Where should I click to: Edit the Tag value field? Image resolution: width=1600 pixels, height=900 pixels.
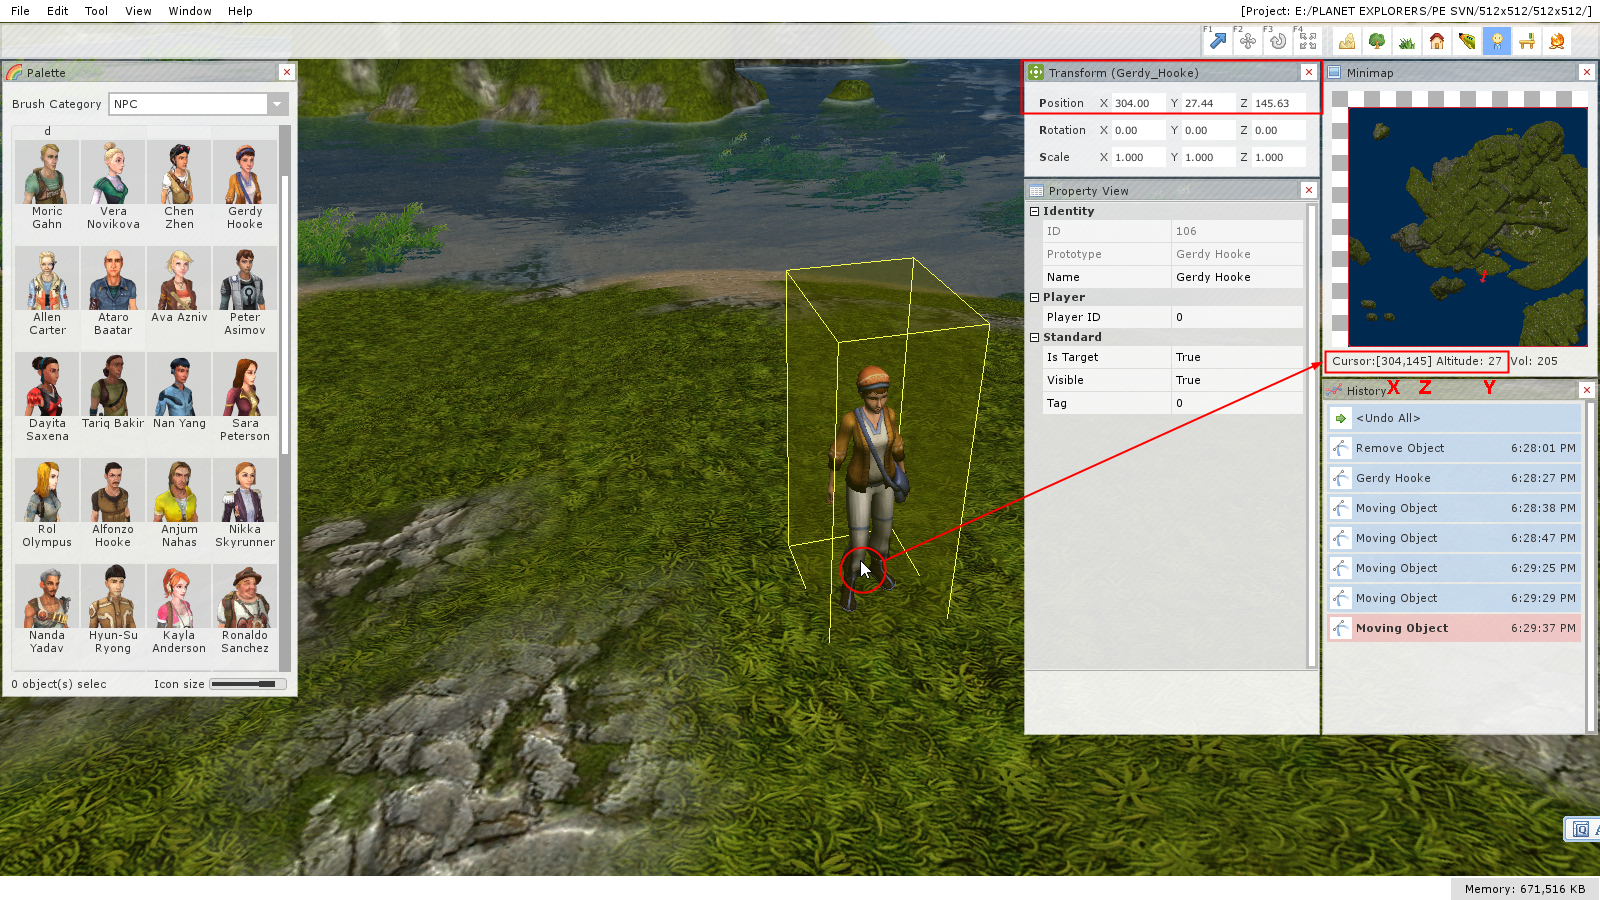coord(1237,403)
